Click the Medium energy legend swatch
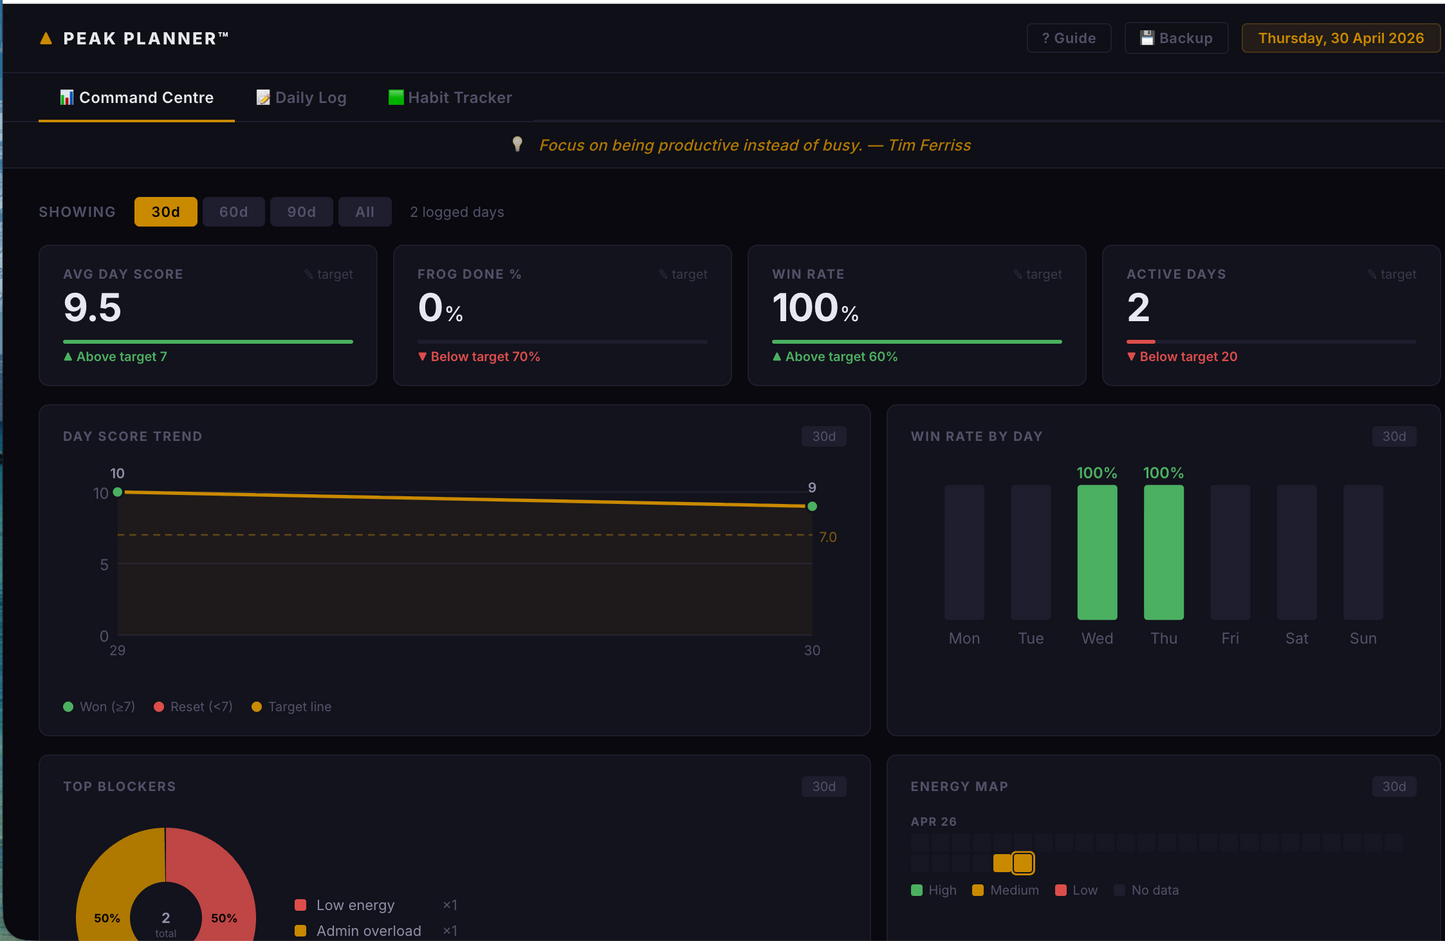1445x941 pixels. pos(978,890)
